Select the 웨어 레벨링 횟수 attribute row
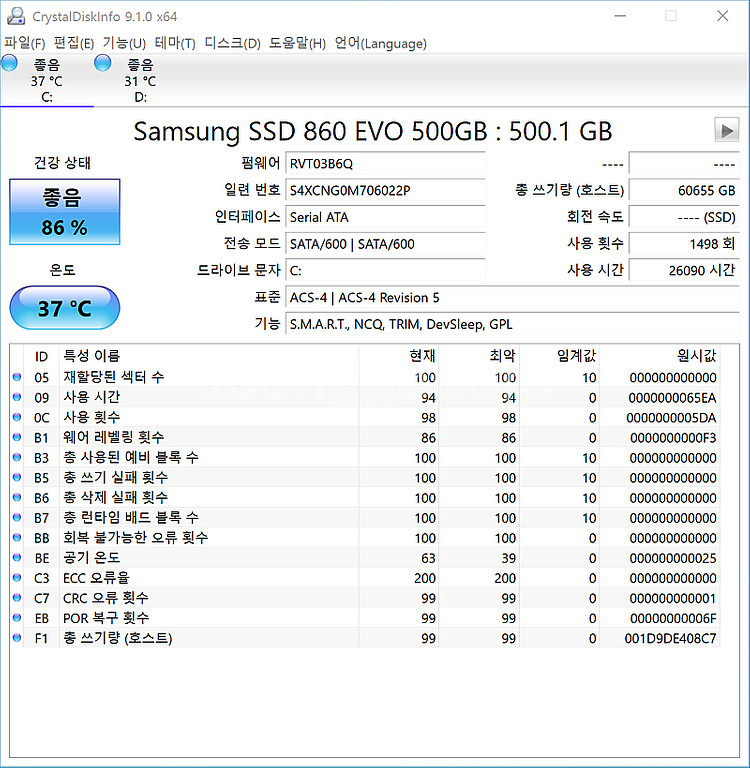The width and height of the screenshot is (750, 768). click(364, 437)
